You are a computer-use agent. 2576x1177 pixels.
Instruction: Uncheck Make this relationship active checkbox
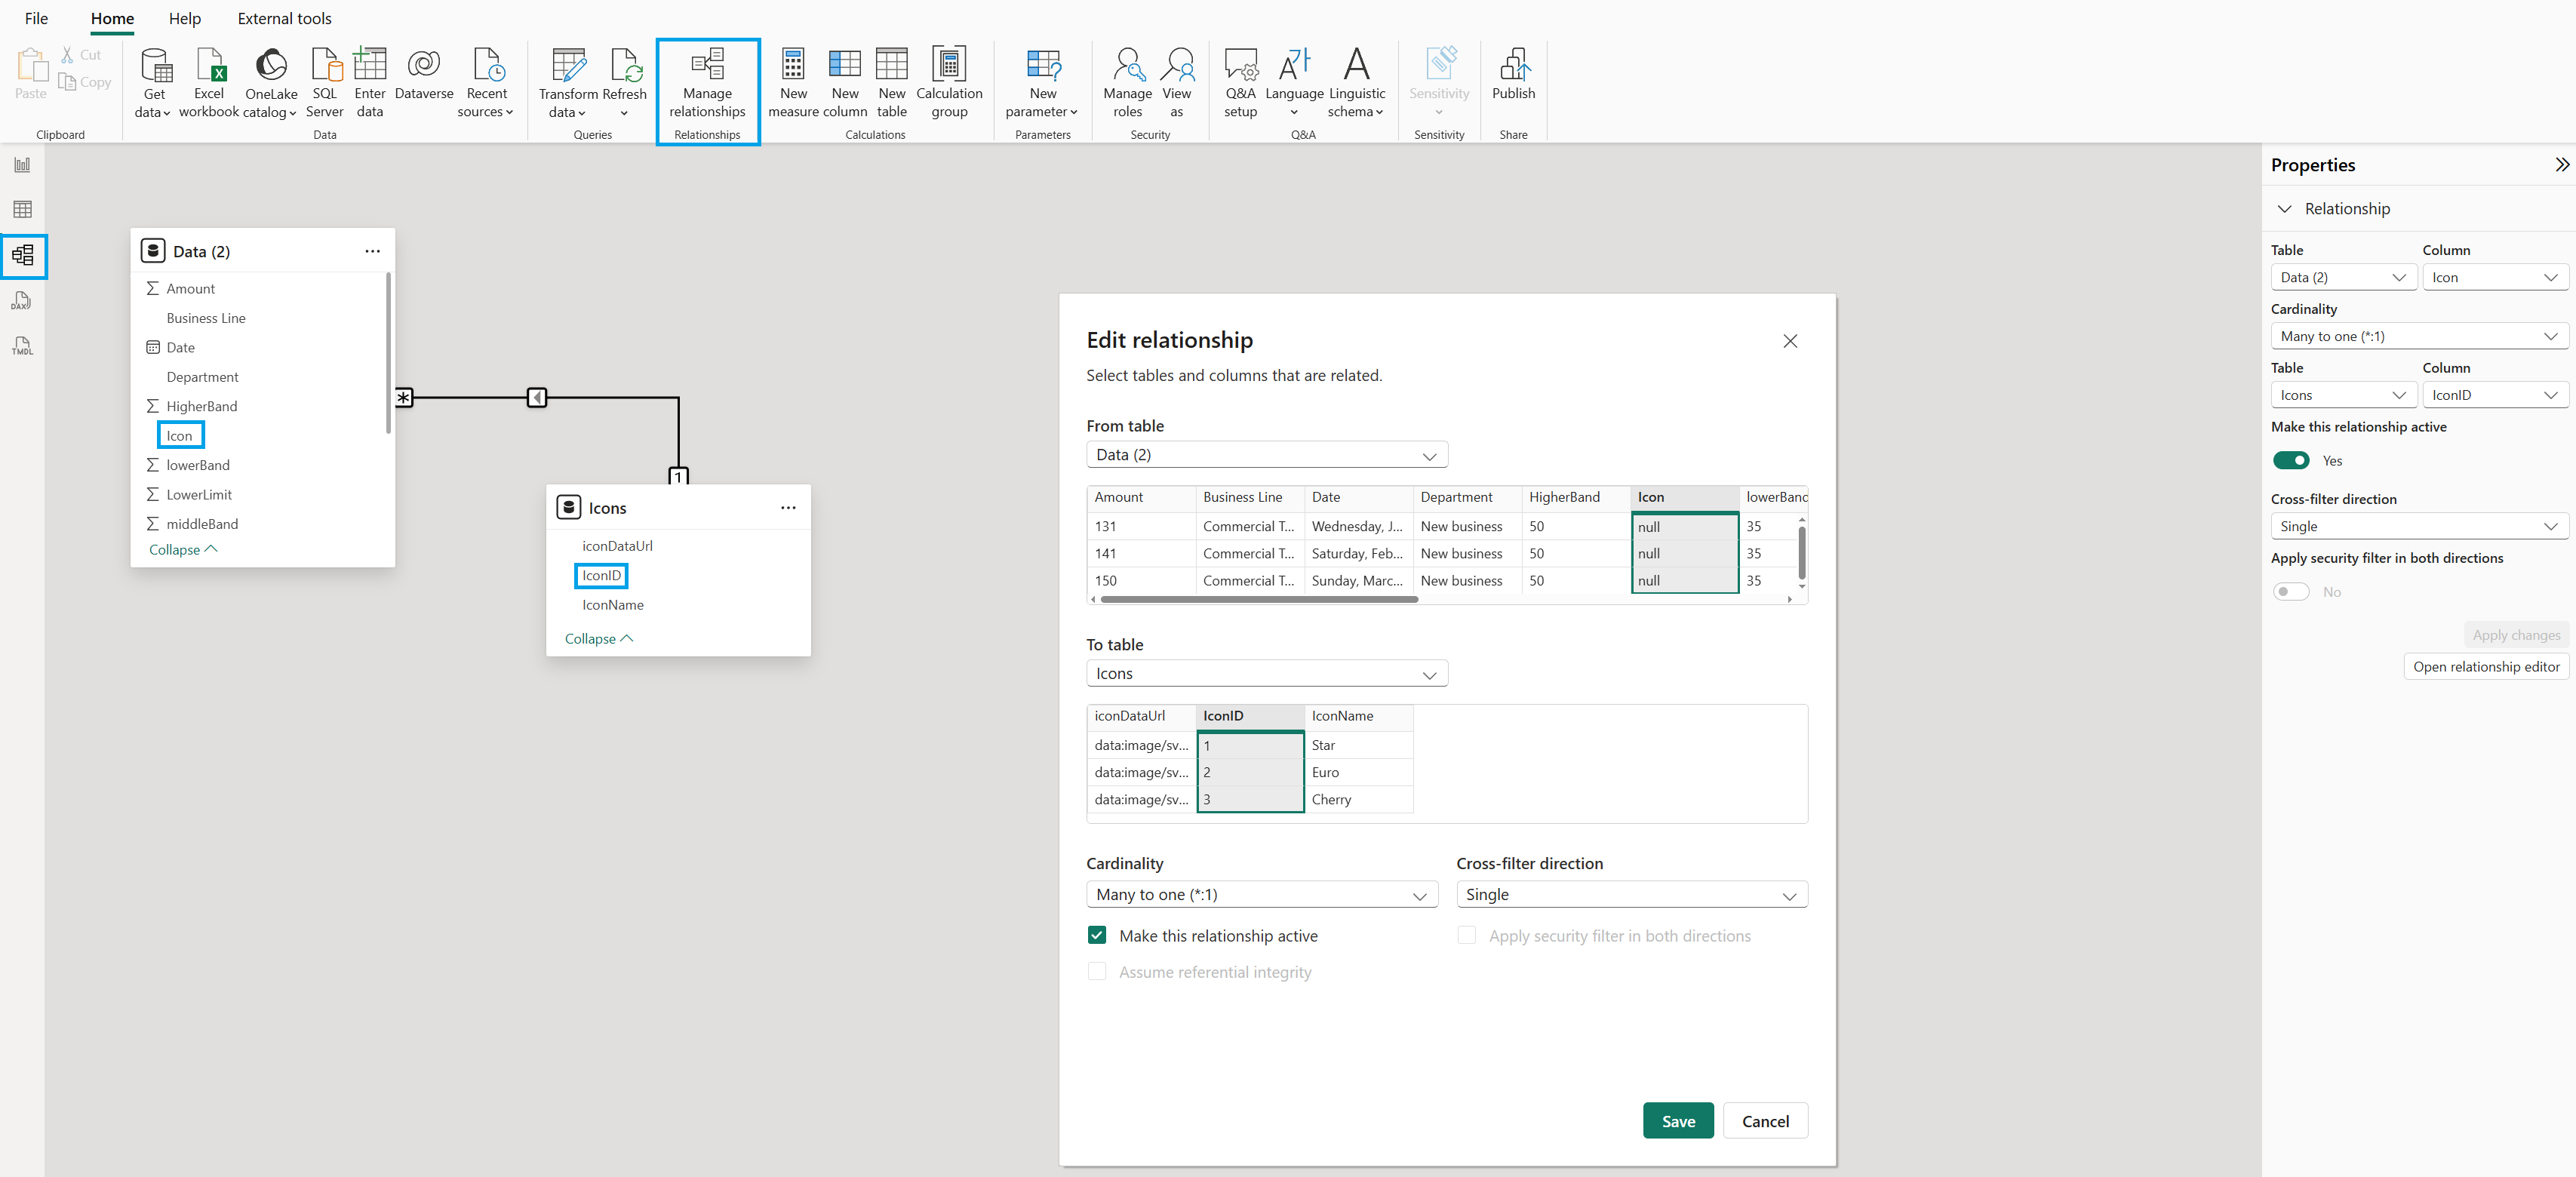[x=1097, y=935]
